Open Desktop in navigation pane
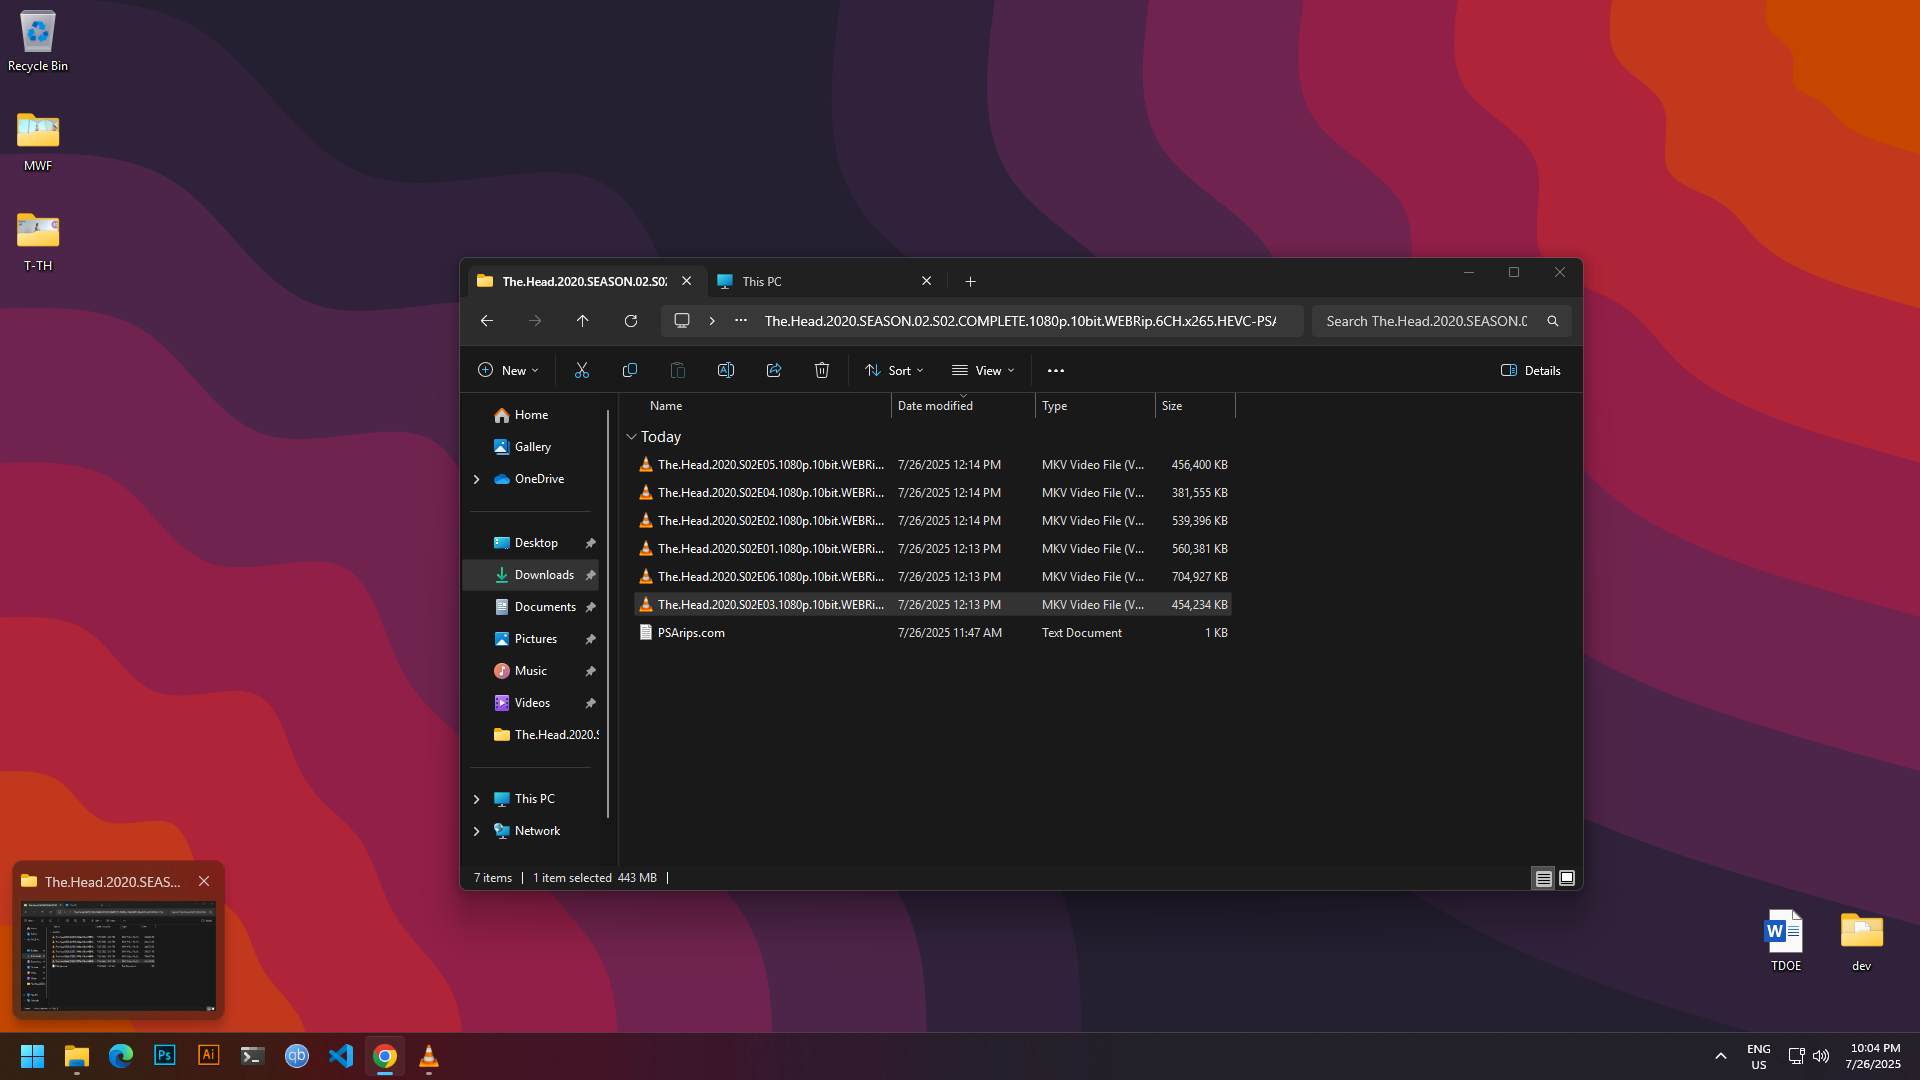This screenshot has width=1920, height=1080. [x=531, y=543]
